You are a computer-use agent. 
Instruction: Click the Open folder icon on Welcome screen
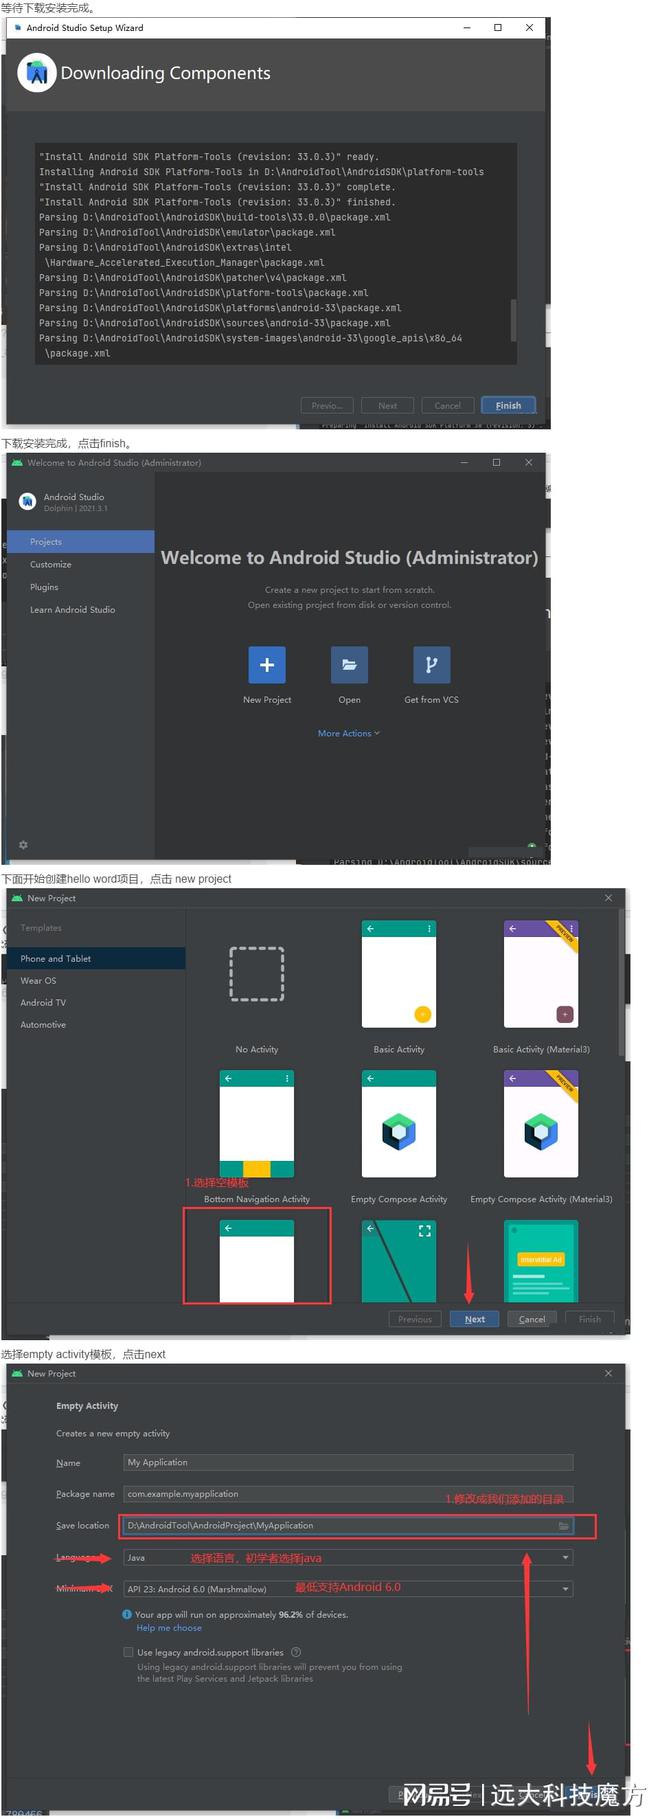349,665
